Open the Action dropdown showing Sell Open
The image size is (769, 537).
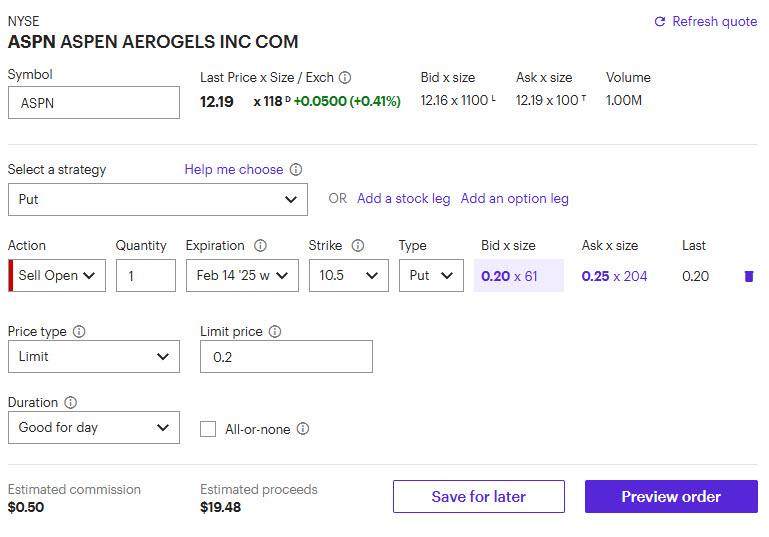(x=59, y=275)
